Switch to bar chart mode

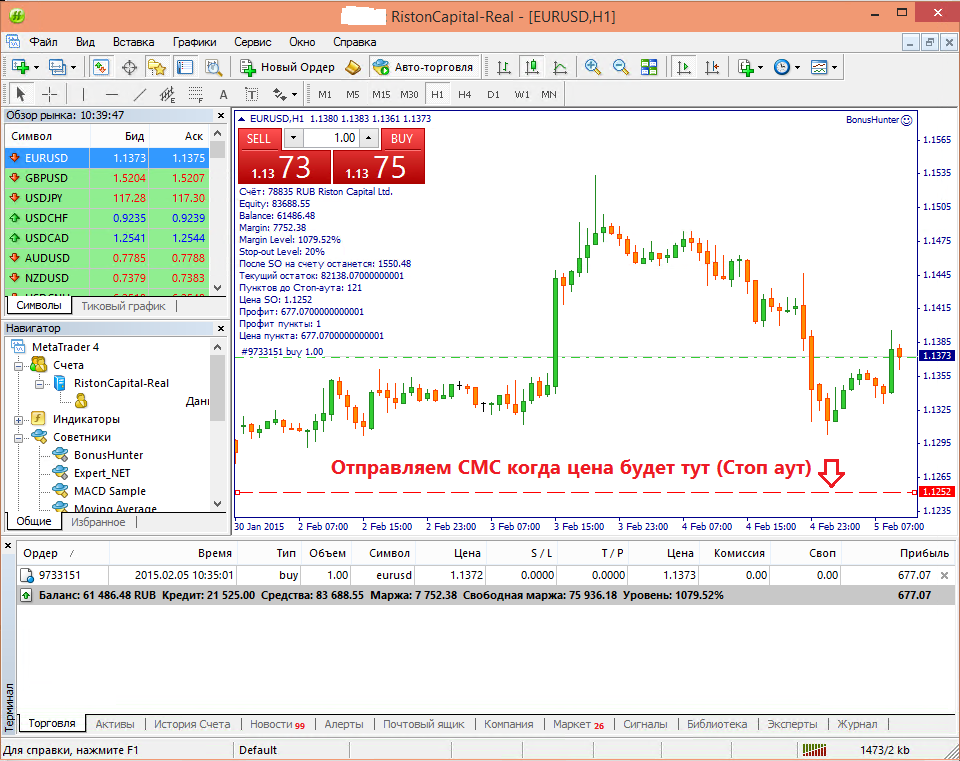click(x=503, y=67)
